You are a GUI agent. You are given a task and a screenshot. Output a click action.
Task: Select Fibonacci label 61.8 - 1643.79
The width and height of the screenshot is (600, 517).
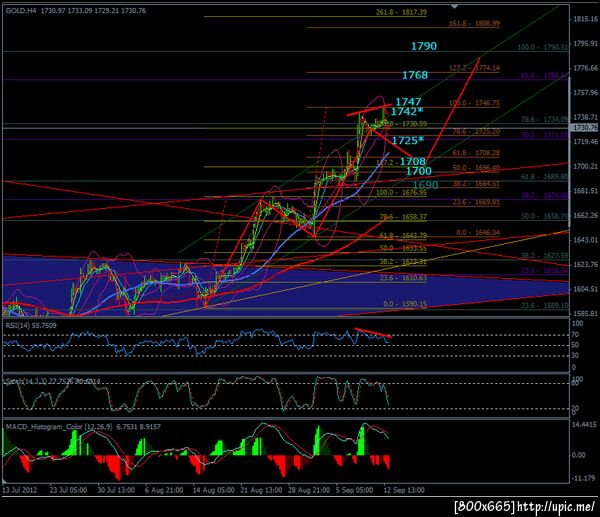pos(403,235)
